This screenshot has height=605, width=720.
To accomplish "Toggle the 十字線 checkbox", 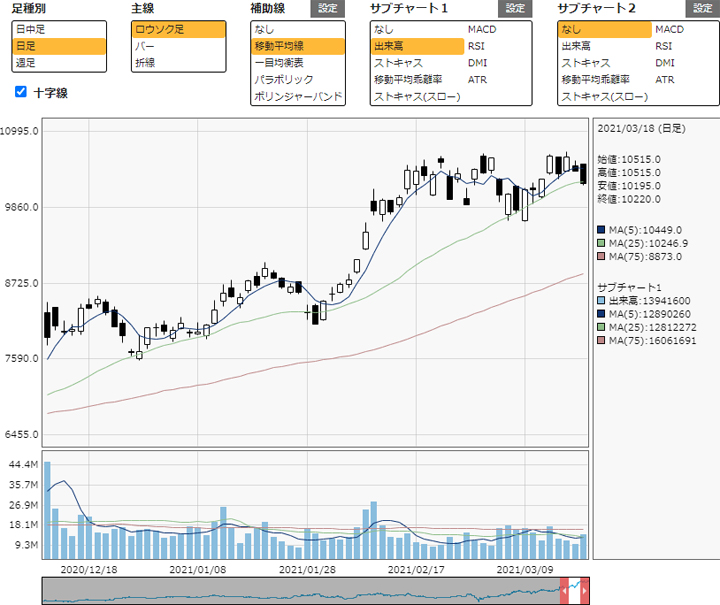I will pos(21,92).
